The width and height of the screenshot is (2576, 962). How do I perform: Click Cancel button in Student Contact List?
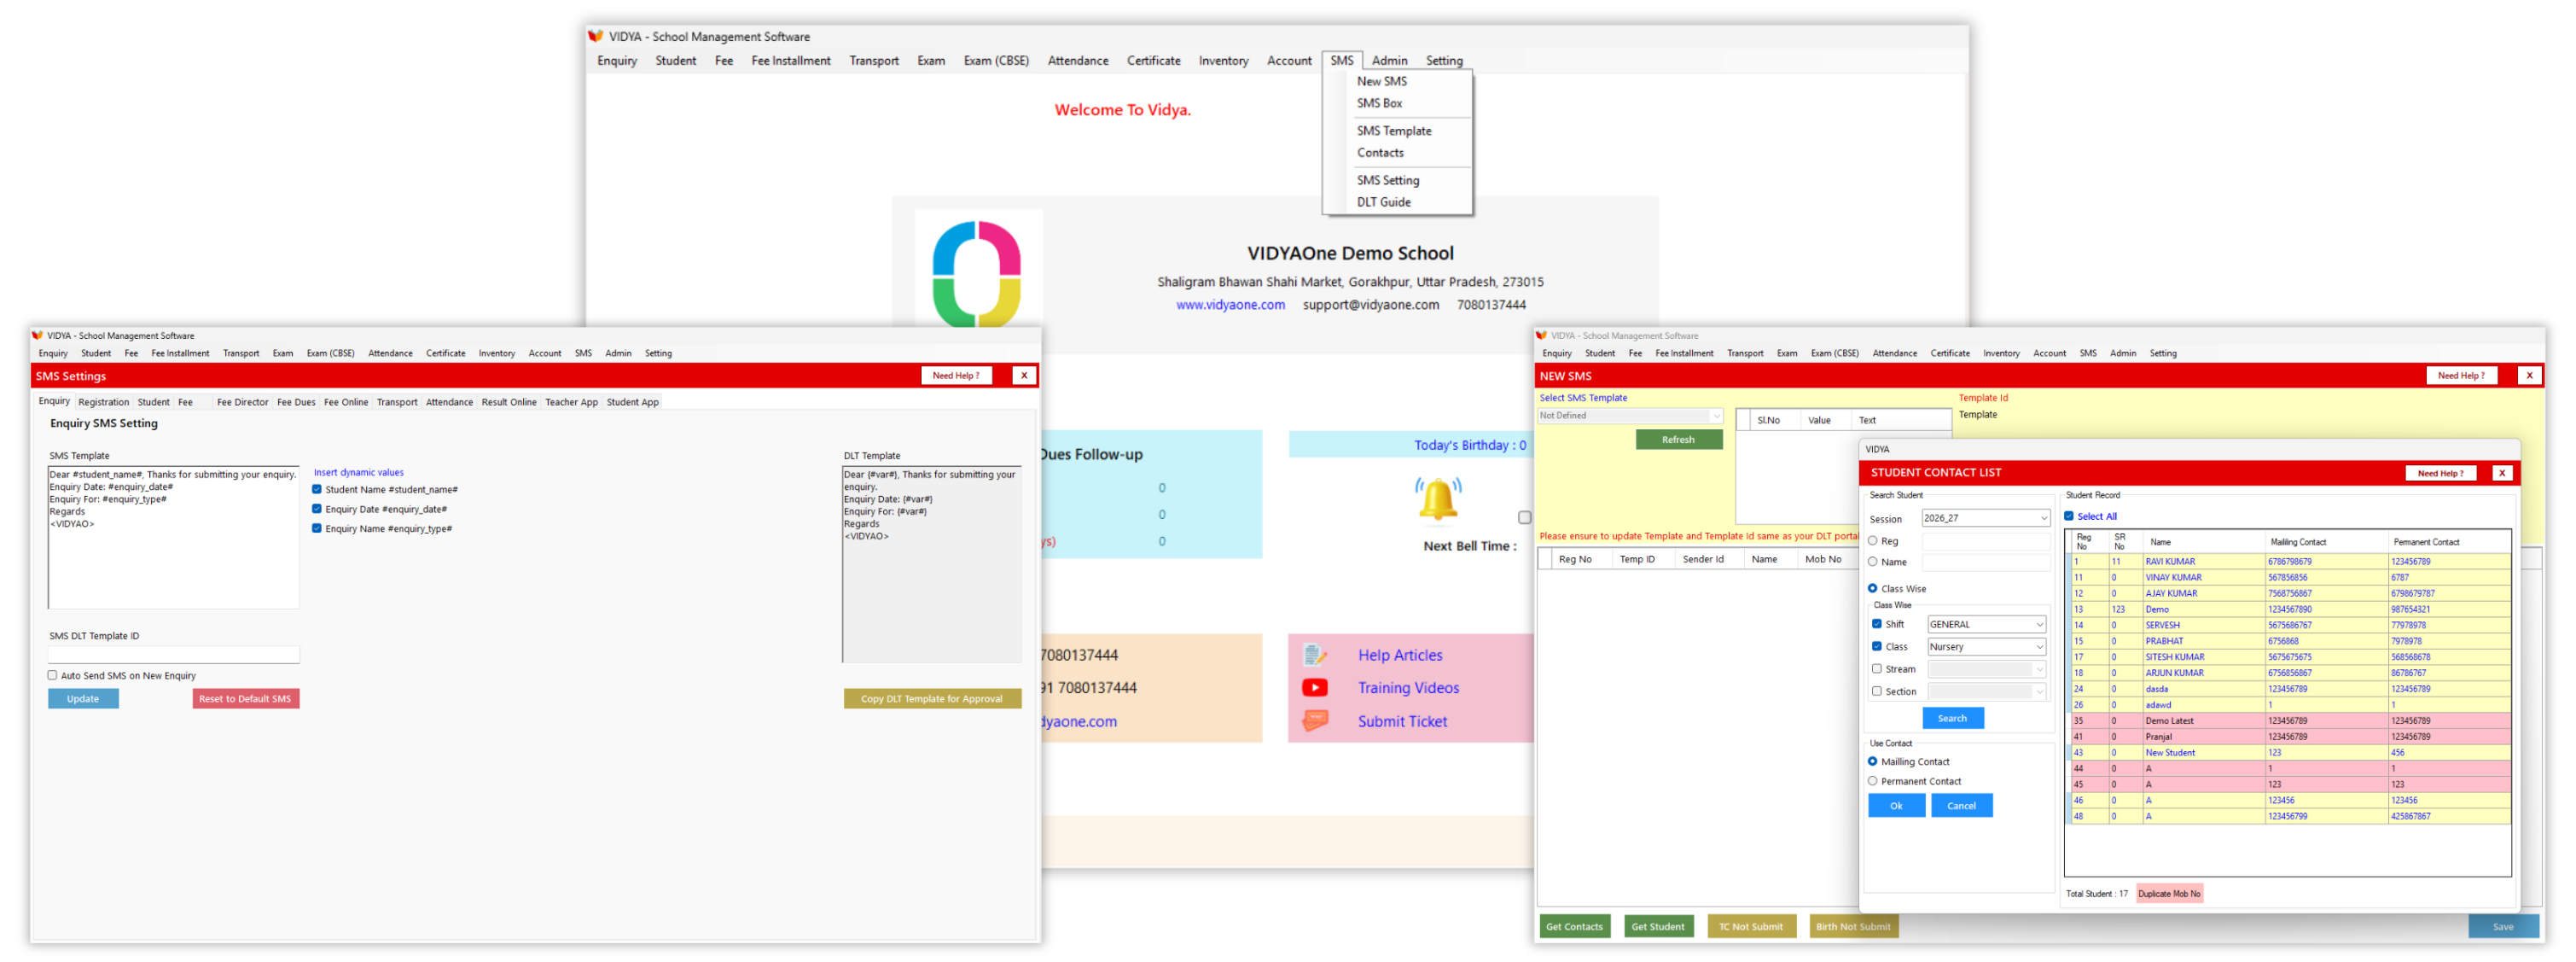(x=1962, y=806)
